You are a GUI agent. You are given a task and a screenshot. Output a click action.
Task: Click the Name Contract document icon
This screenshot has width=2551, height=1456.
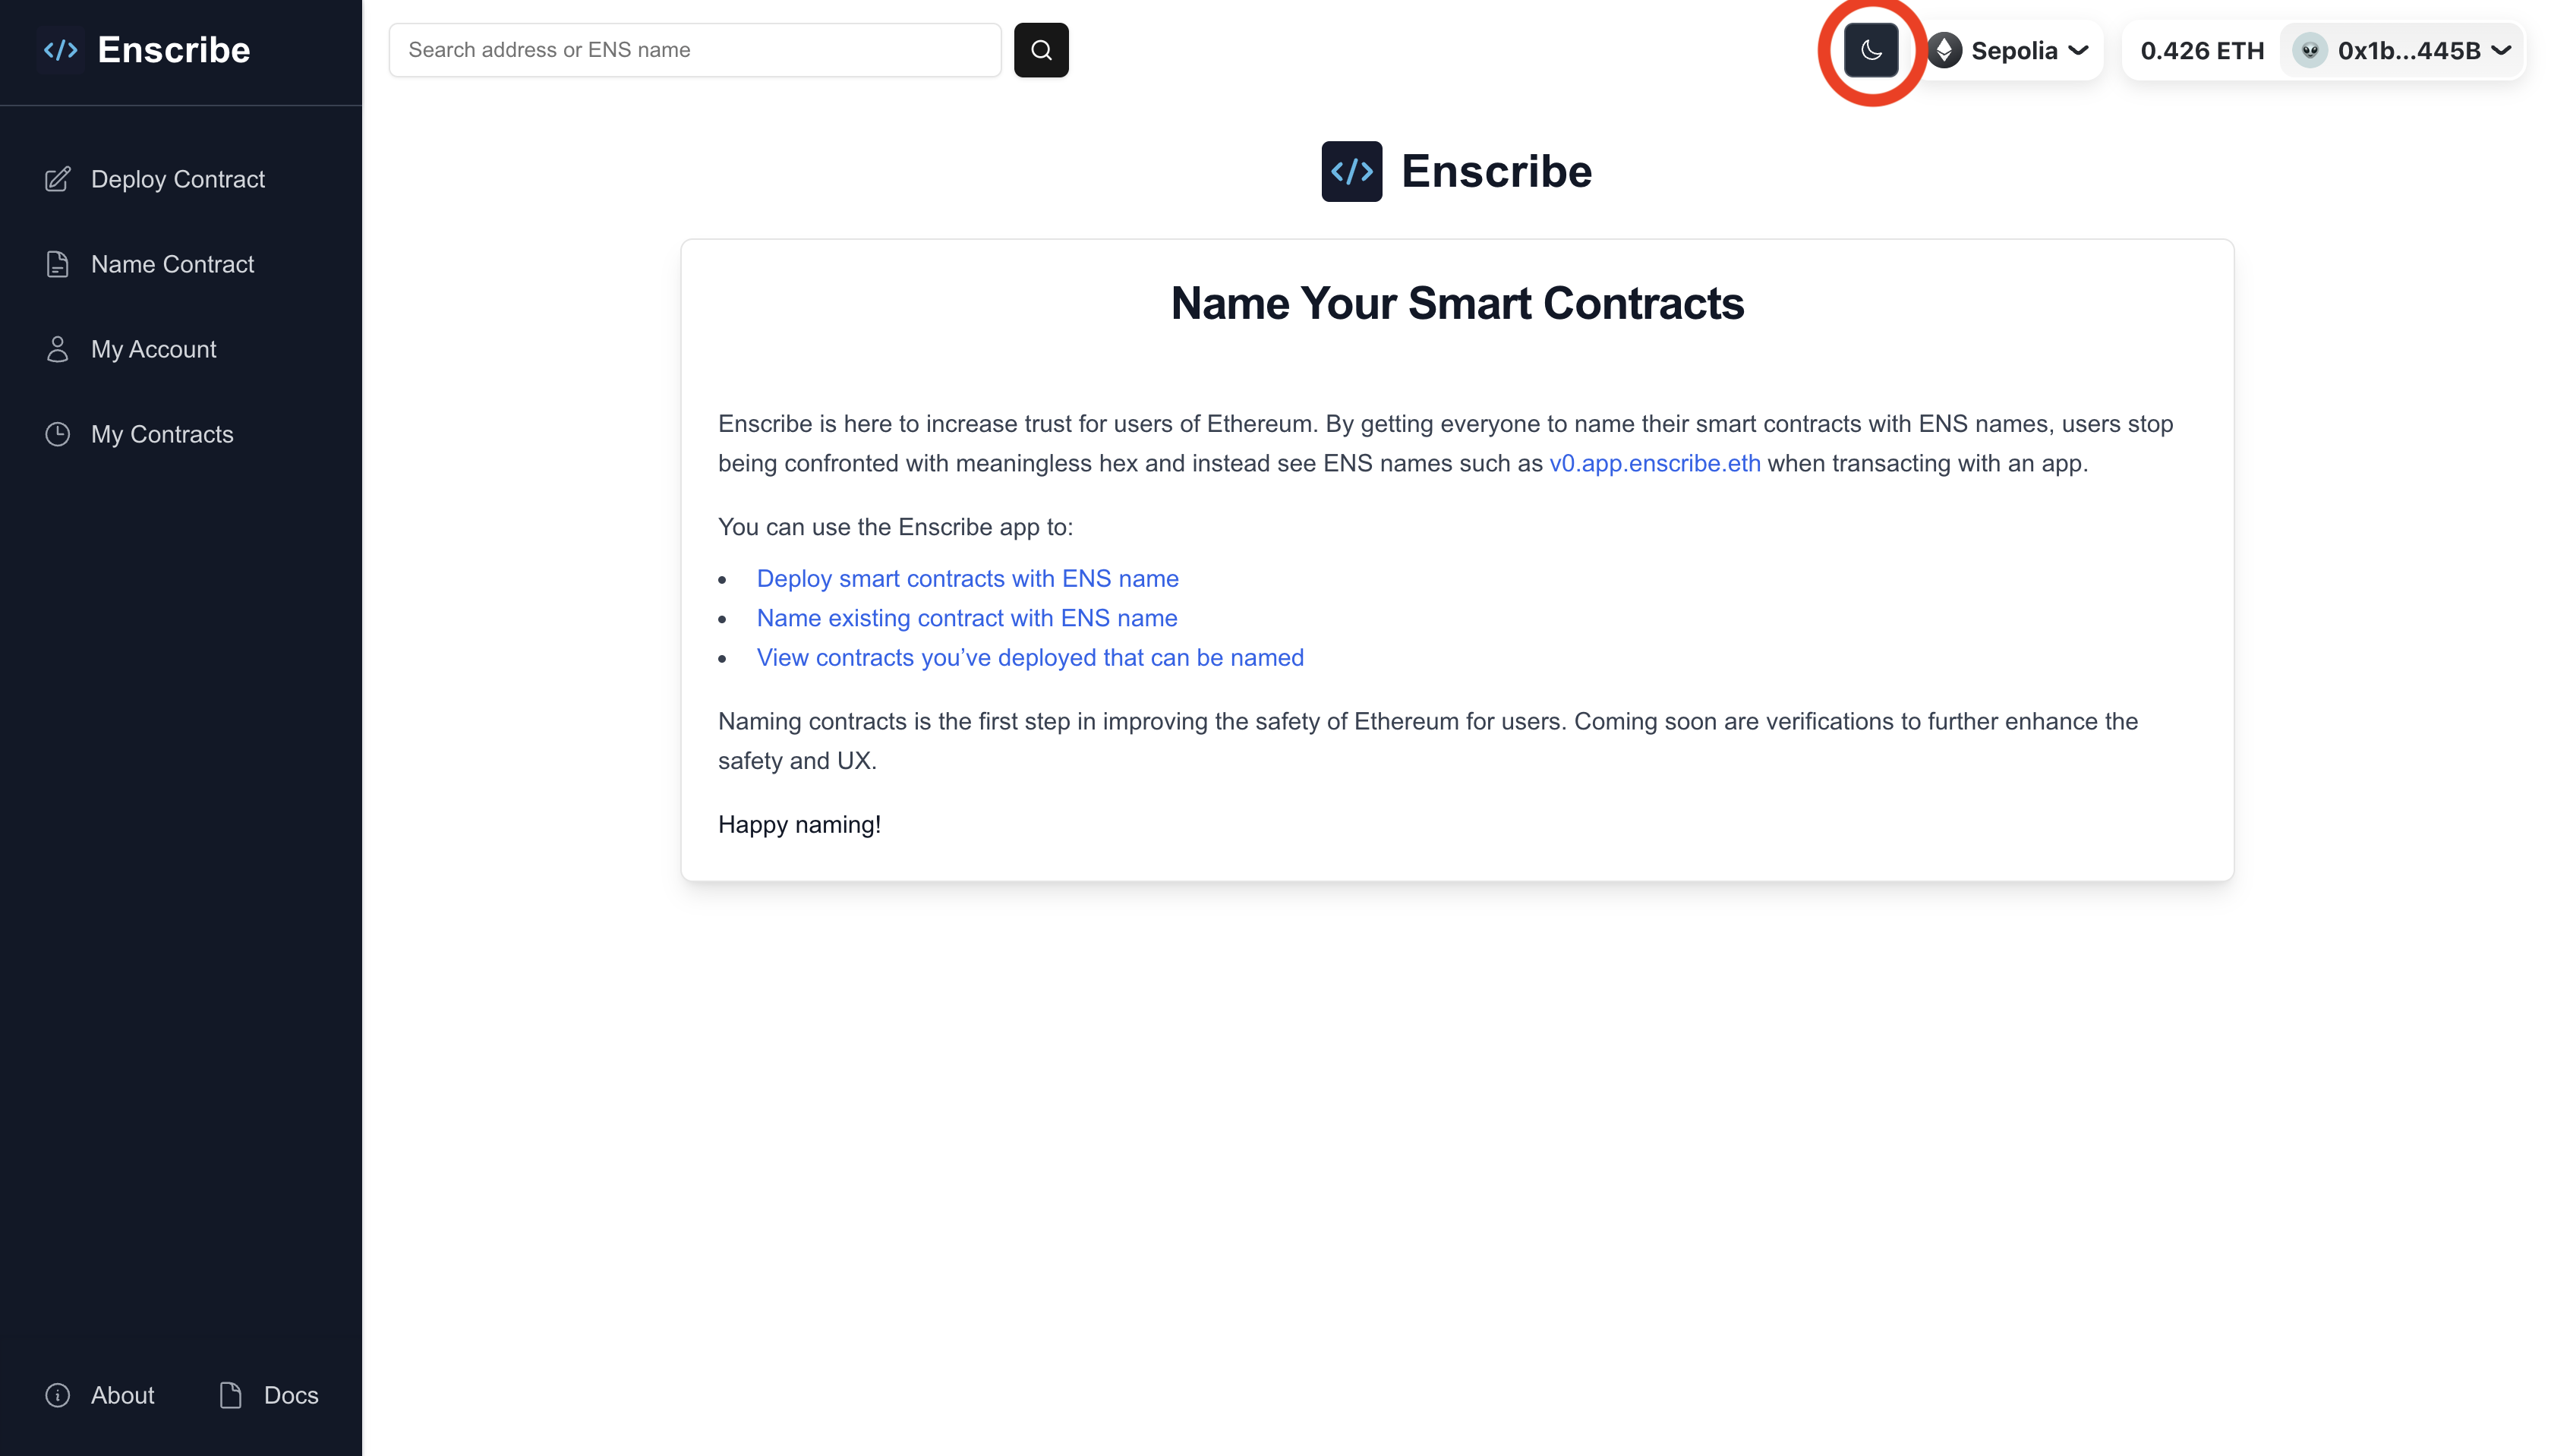coord(58,264)
